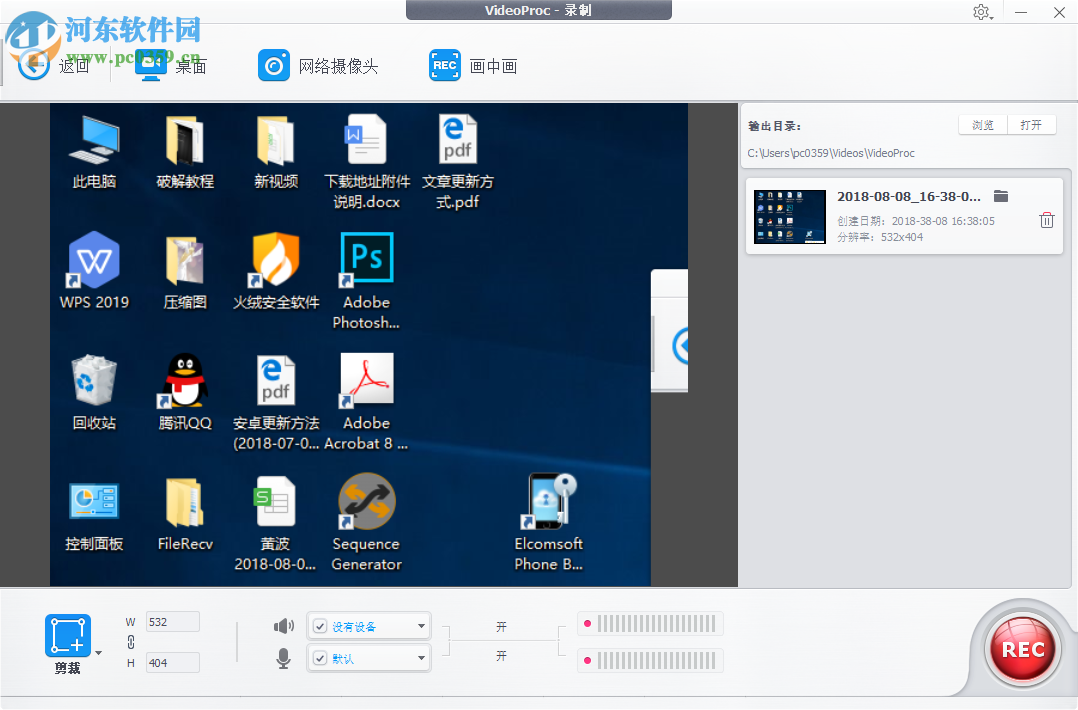Click the speaker audio icon
The height and width of the screenshot is (710, 1078).
click(x=283, y=626)
